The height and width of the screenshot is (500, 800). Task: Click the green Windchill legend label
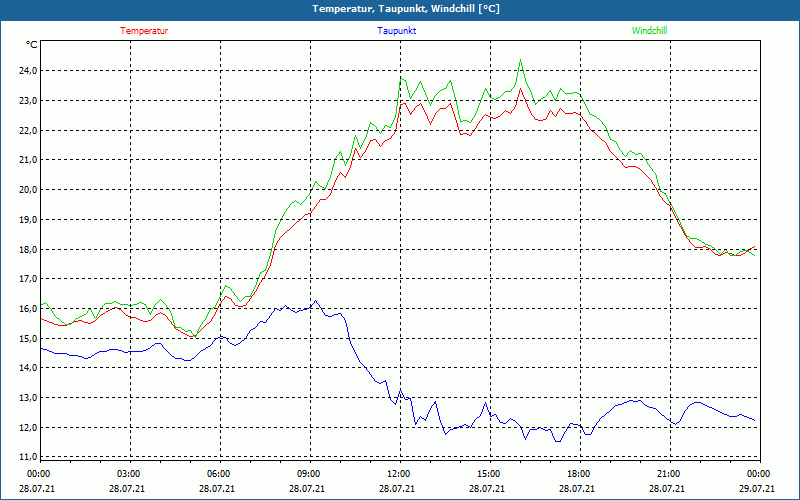(x=649, y=31)
